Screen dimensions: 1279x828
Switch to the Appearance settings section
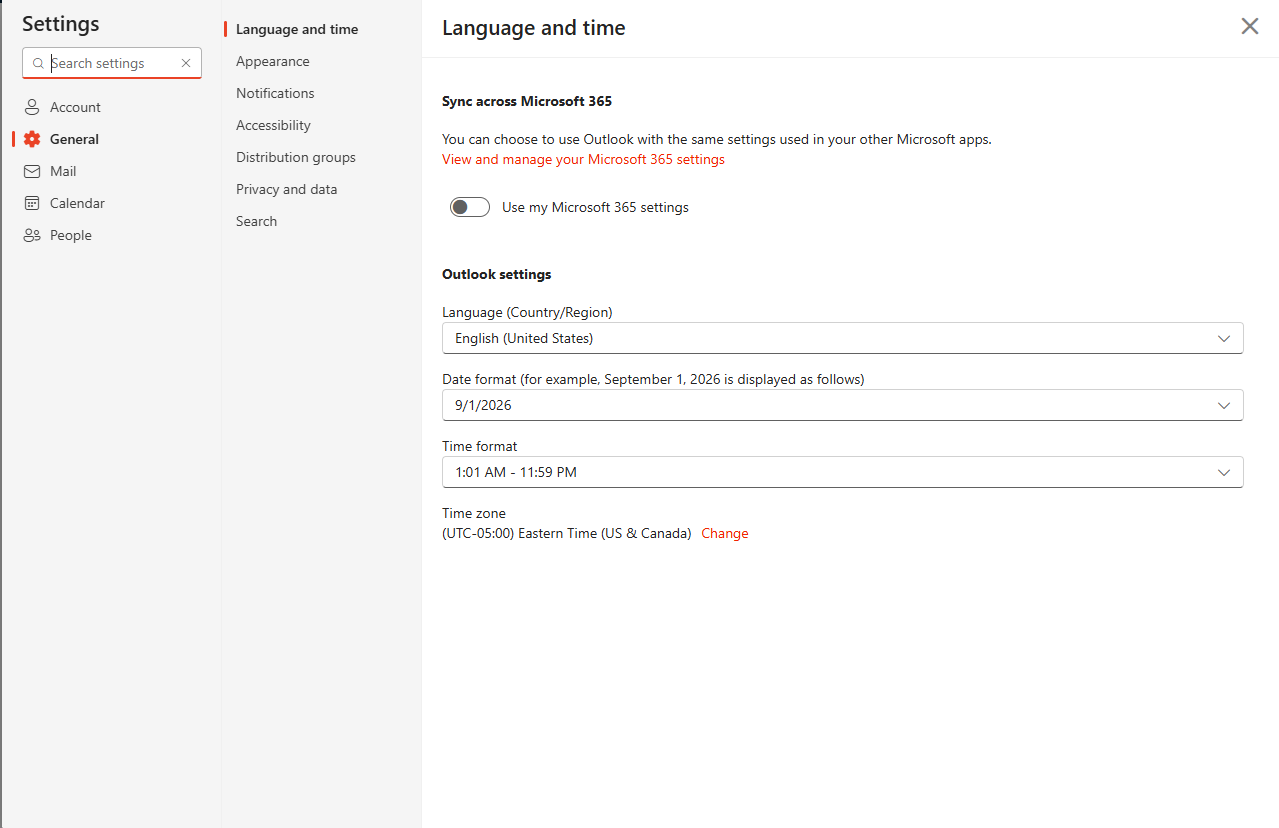[272, 61]
